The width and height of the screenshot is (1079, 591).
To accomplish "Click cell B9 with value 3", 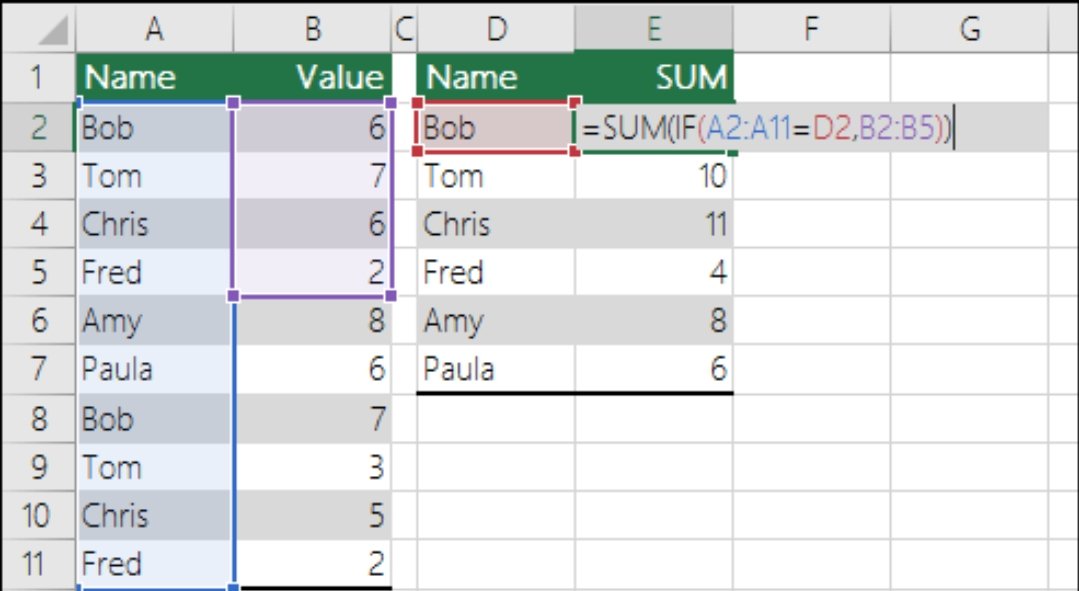I will click(x=312, y=467).
